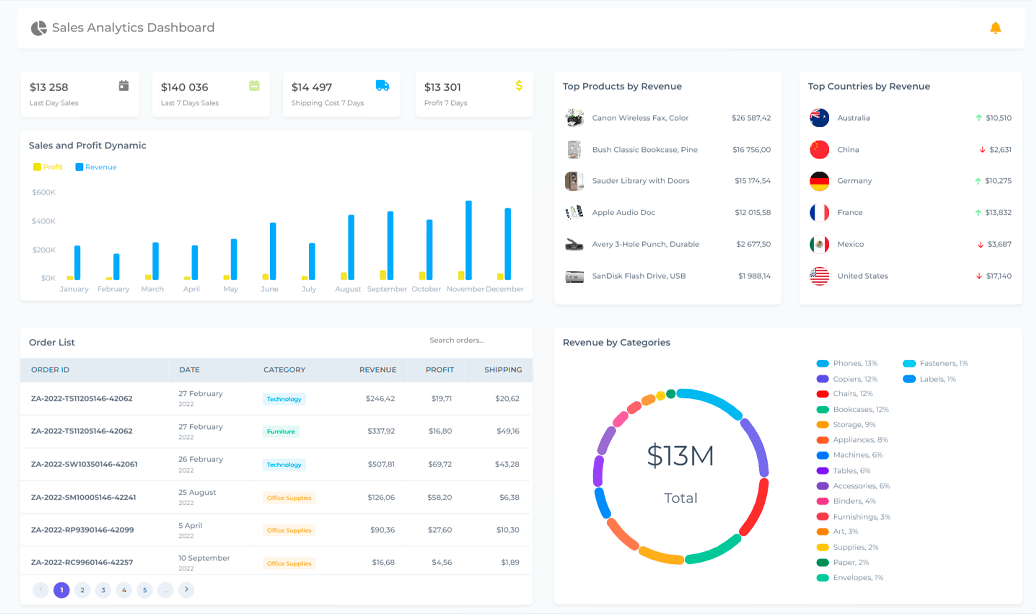Image resolution: width=1036 pixels, height=614 pixels.
Task: Click the green up arrow beside Australia revenue
Action: [979, 118]
